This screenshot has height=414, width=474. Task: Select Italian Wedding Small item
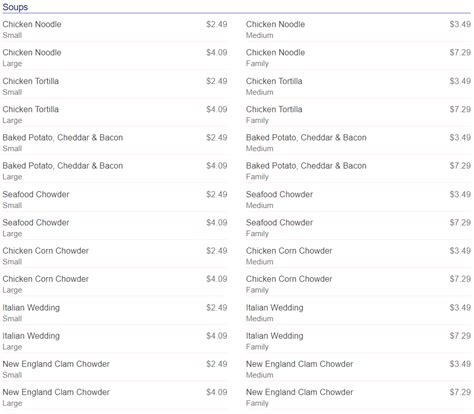click(x=115, y=313)
